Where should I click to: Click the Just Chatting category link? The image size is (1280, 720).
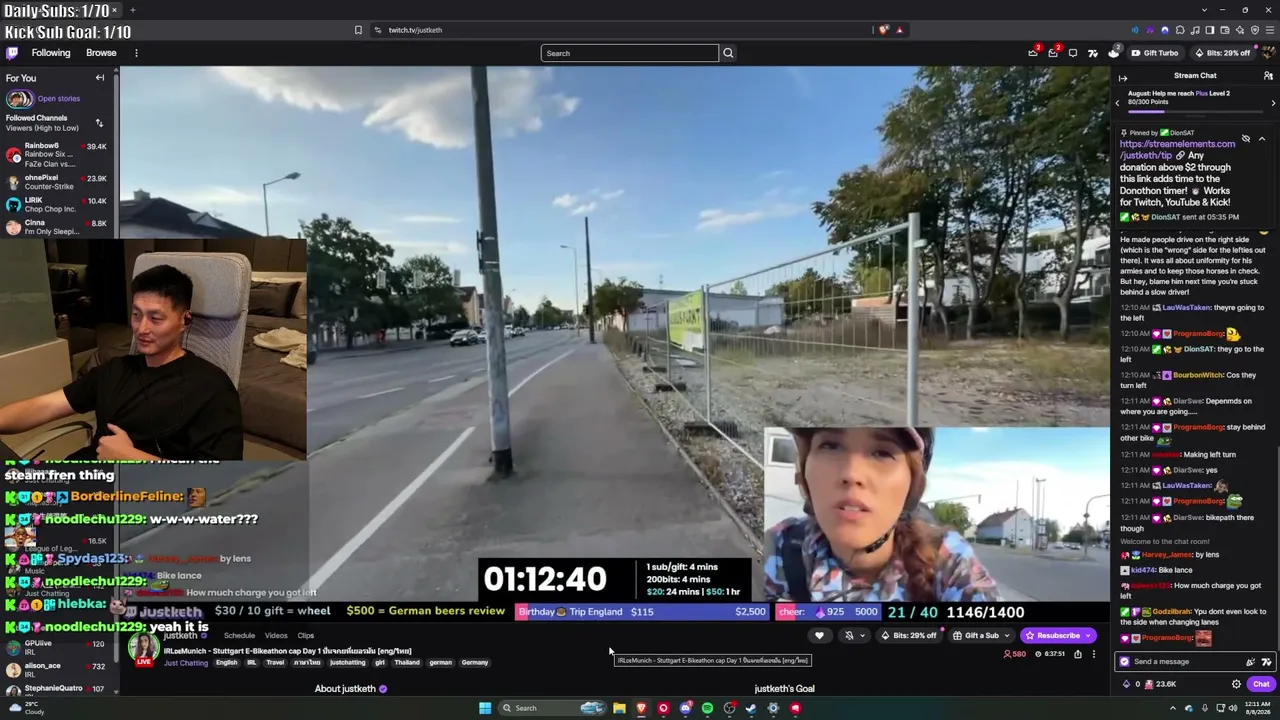(x=186, y=663)
